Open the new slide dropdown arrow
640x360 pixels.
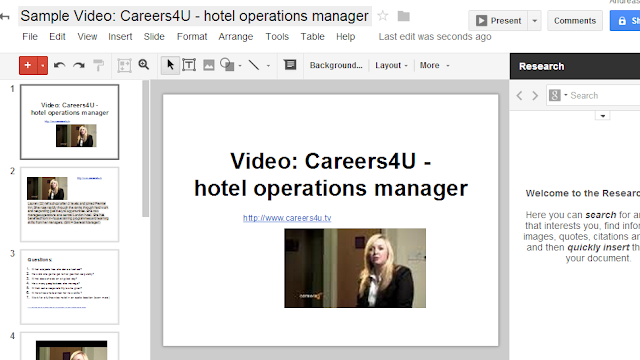point(42,65)
